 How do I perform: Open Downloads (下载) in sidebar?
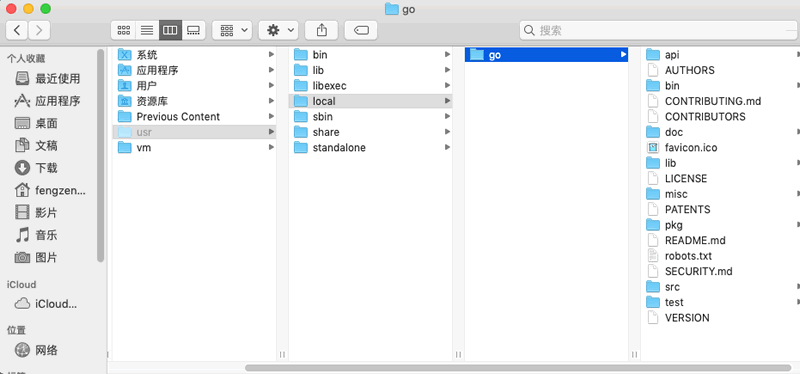46,168
